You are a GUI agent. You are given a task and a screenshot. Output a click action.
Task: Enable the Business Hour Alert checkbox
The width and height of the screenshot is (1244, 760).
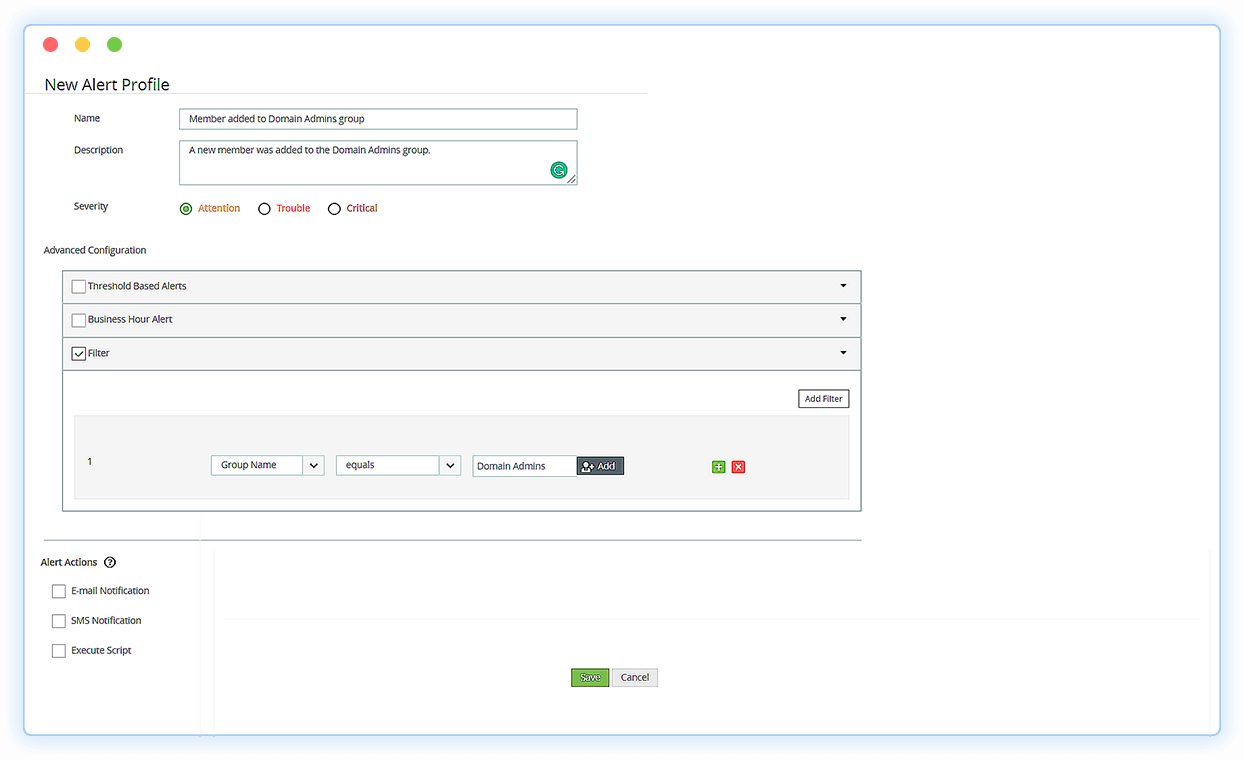78,320
